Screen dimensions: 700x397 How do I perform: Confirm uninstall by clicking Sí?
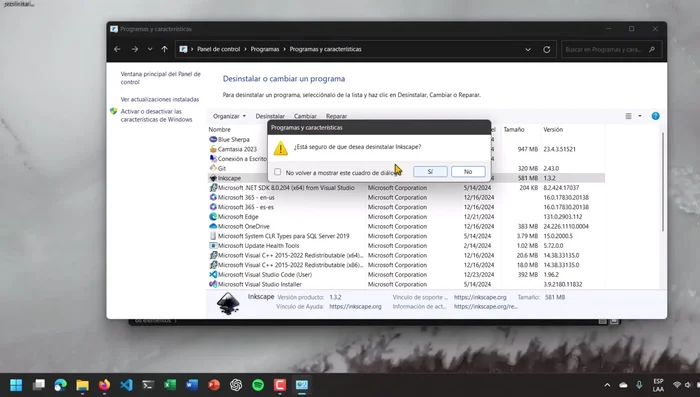[430, 171]
